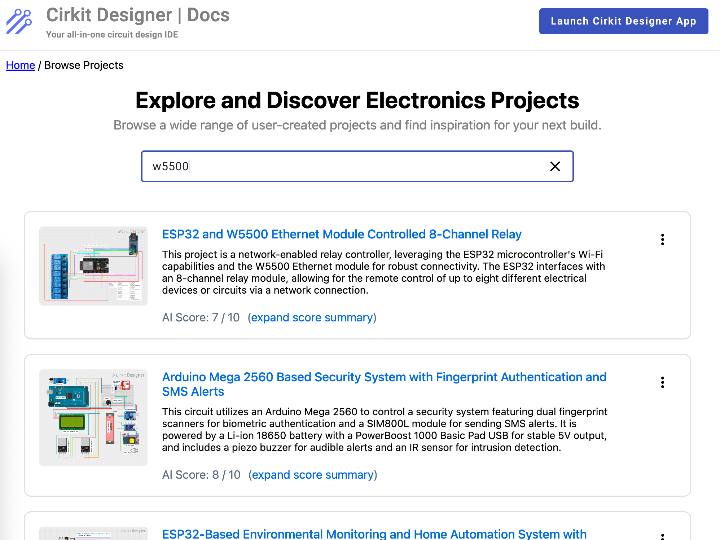720x540 pixels.
Task: Go to Home via breadcrumb link
Action: click(20, 65)
